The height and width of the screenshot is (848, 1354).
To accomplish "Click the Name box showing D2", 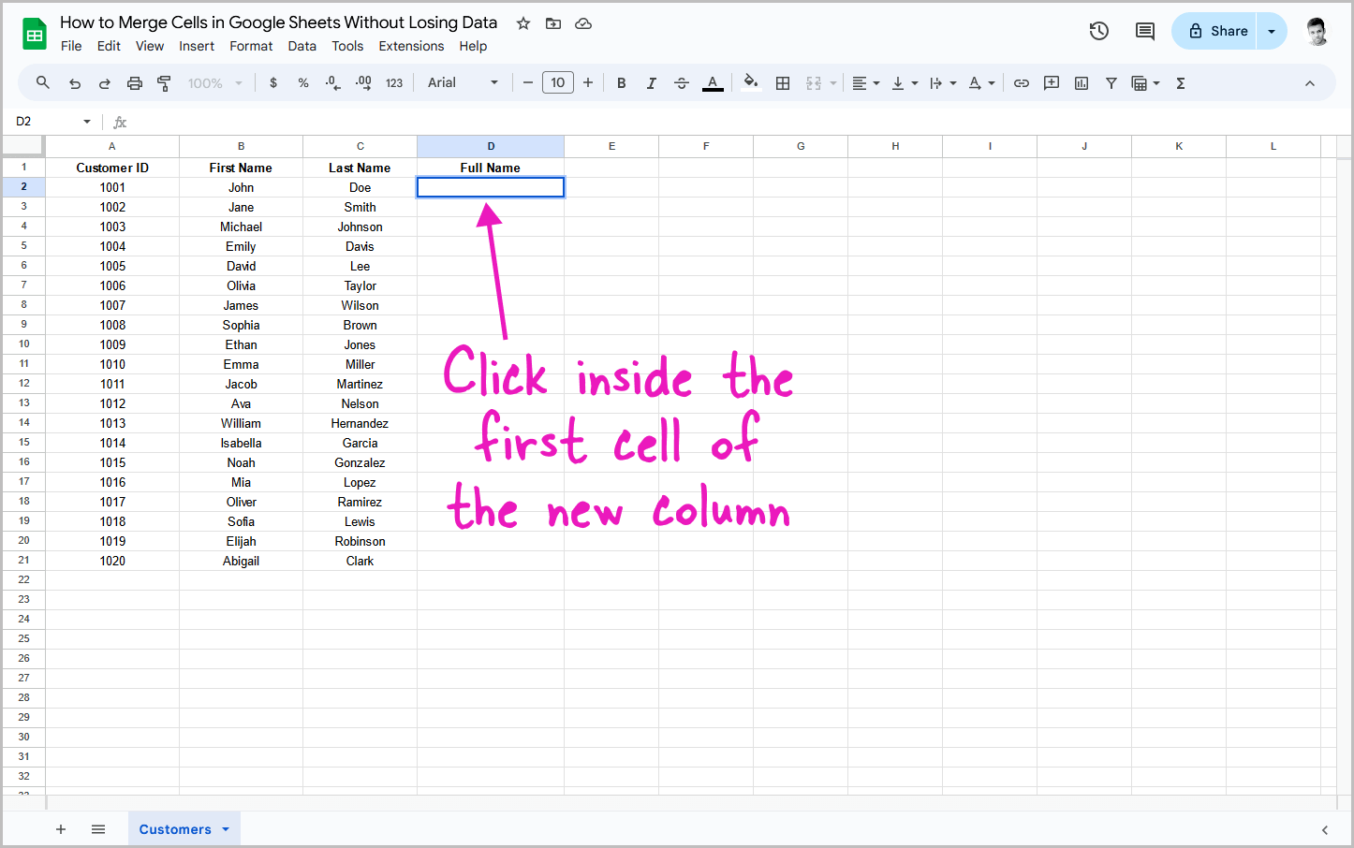I will point(53,122).
